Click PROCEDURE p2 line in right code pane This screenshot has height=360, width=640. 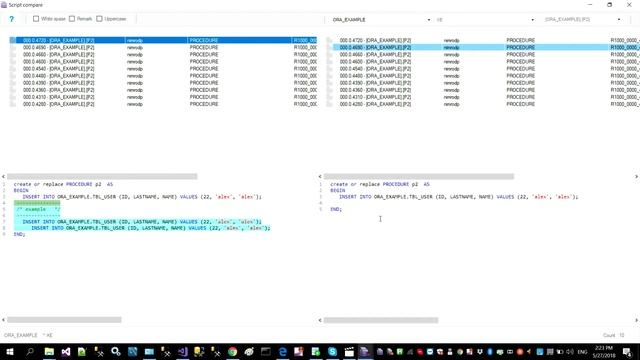coord(380,184)
